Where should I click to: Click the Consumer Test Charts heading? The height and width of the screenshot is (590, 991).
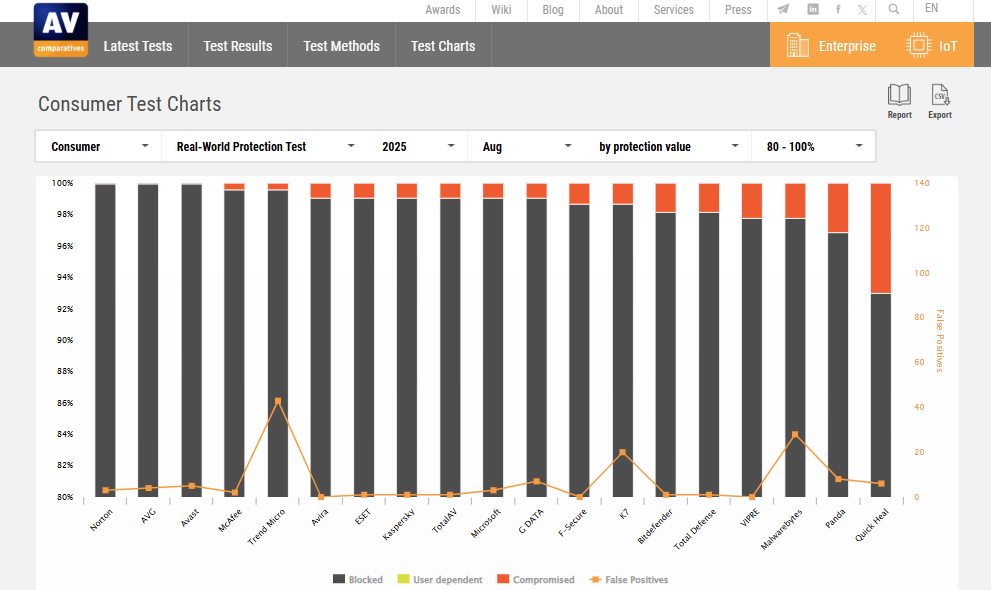pos(130,104)
